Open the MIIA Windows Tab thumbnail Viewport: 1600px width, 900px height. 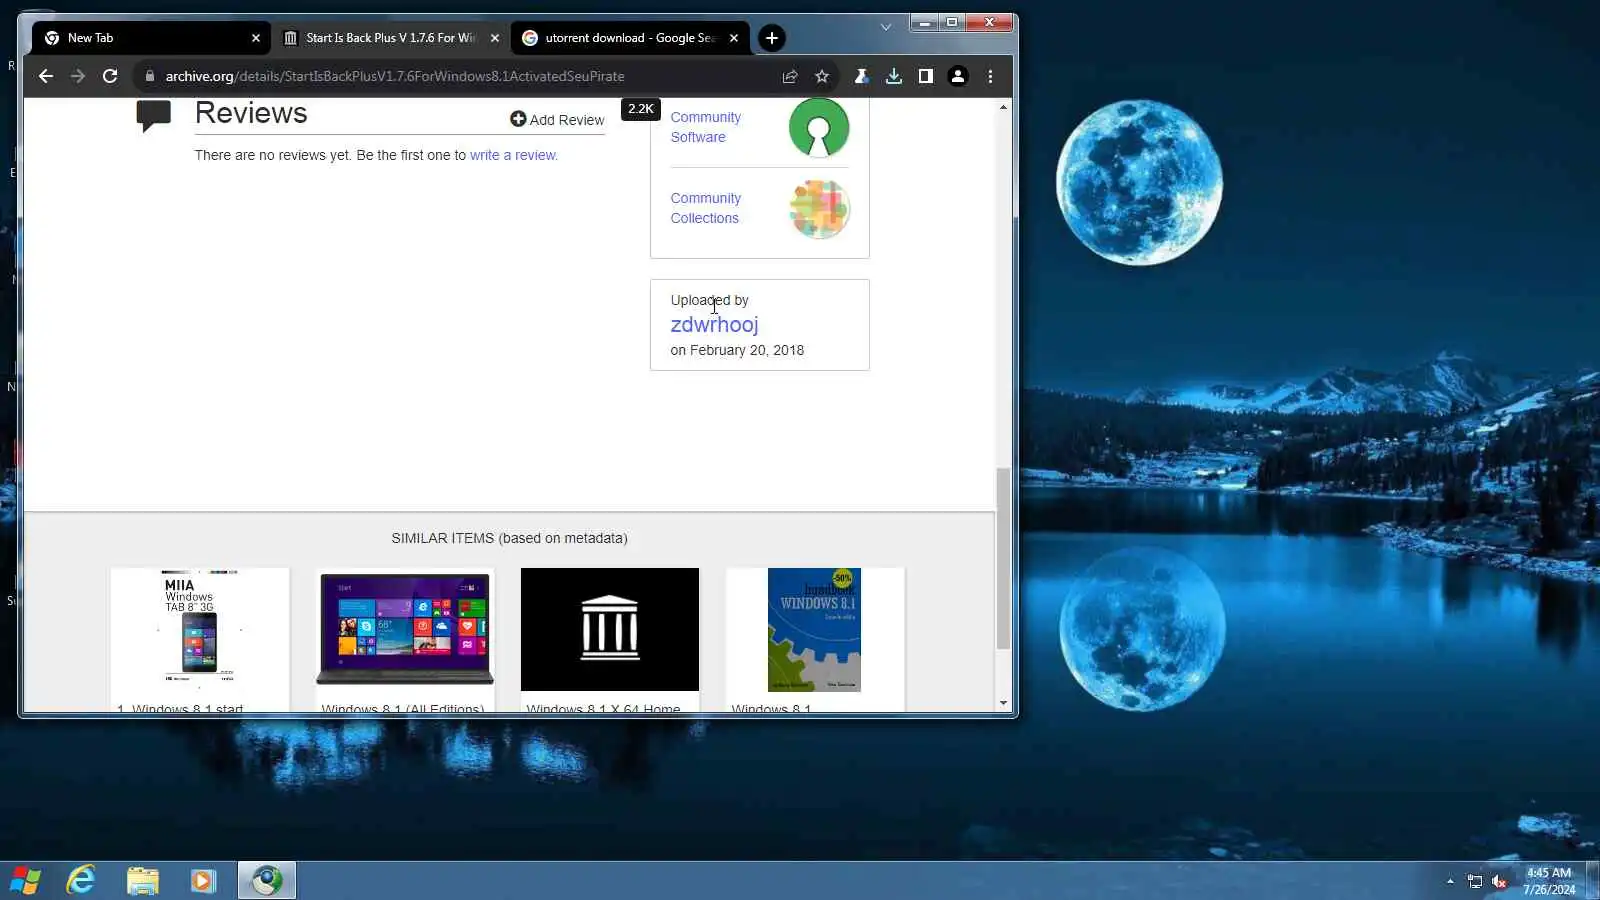coord(200,629)
